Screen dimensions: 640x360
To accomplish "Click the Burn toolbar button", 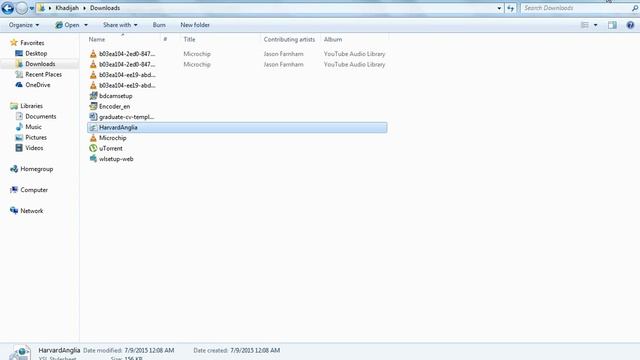I will 159,25.
